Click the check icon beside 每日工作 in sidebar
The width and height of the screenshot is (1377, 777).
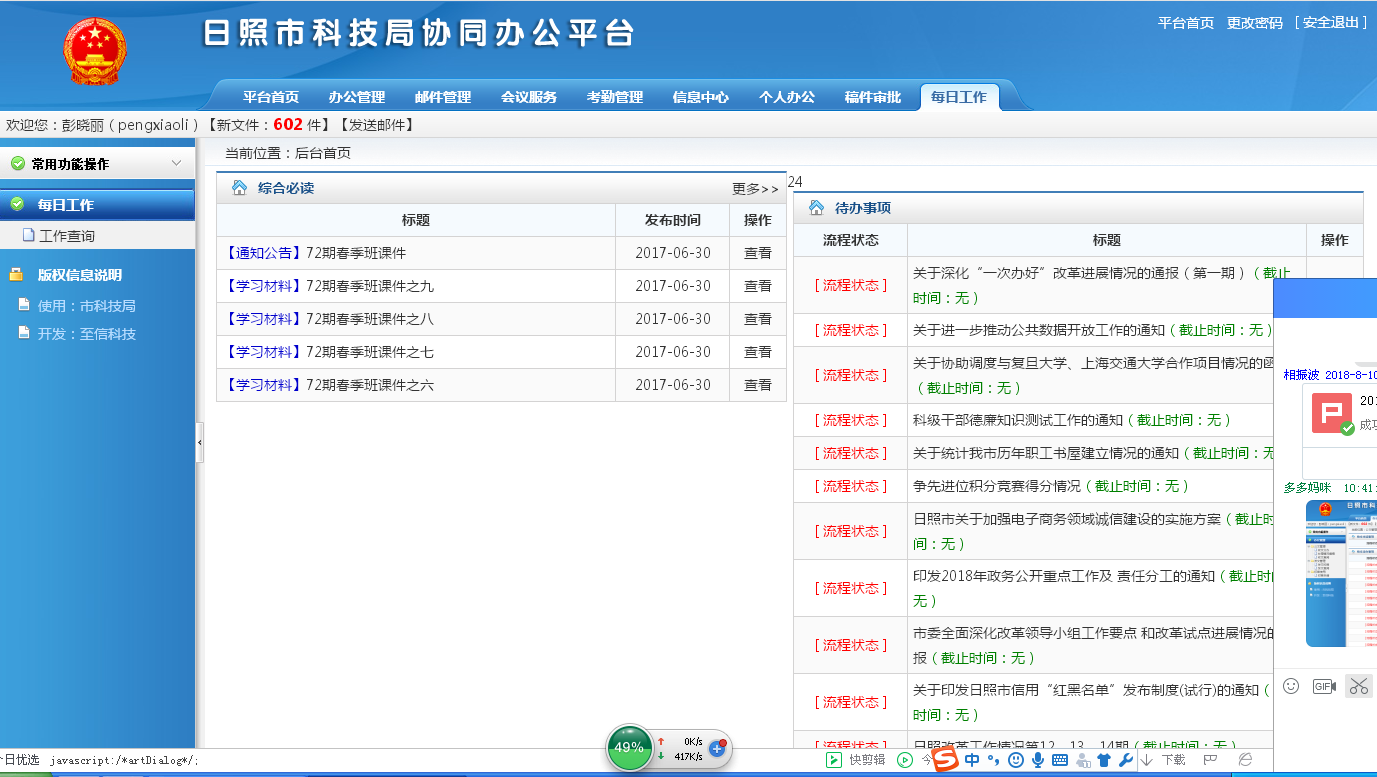(17, 204)
